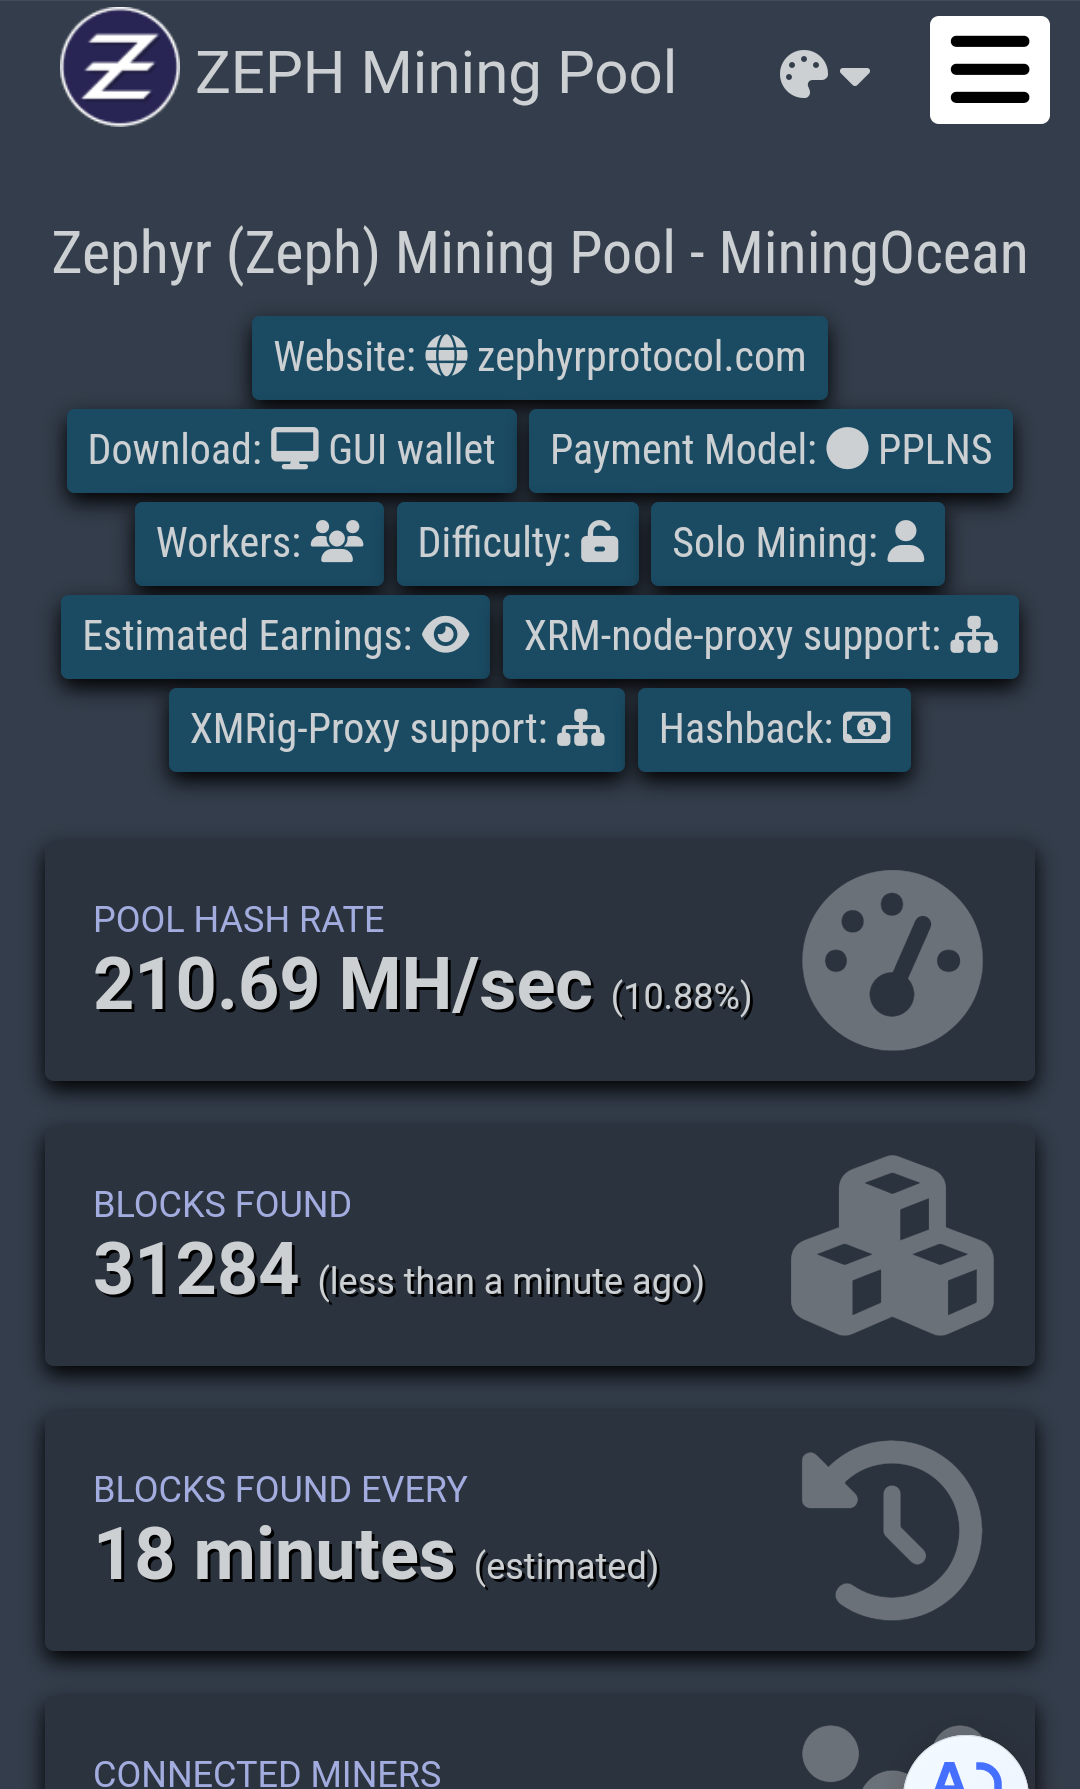This screenshot has width=1080, height=1789.
Task: Click the Estimated Earnings eye icon
Action: tap(446, 635)
